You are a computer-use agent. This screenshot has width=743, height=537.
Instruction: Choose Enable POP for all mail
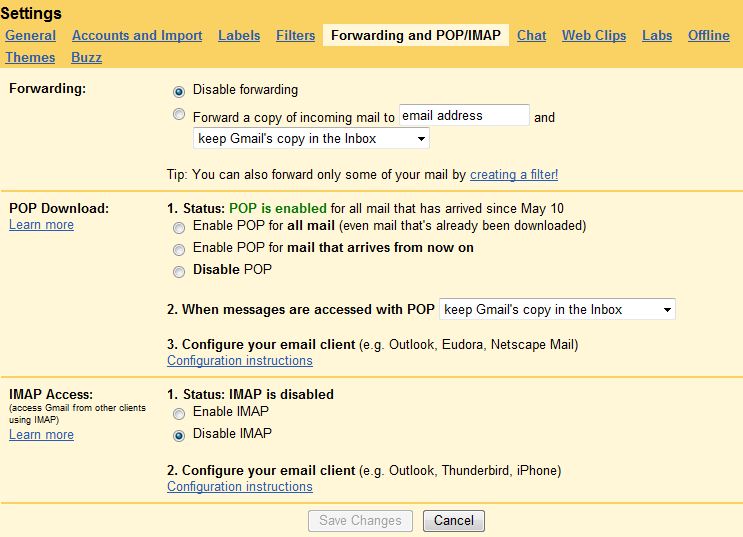[x=179, y=228]
